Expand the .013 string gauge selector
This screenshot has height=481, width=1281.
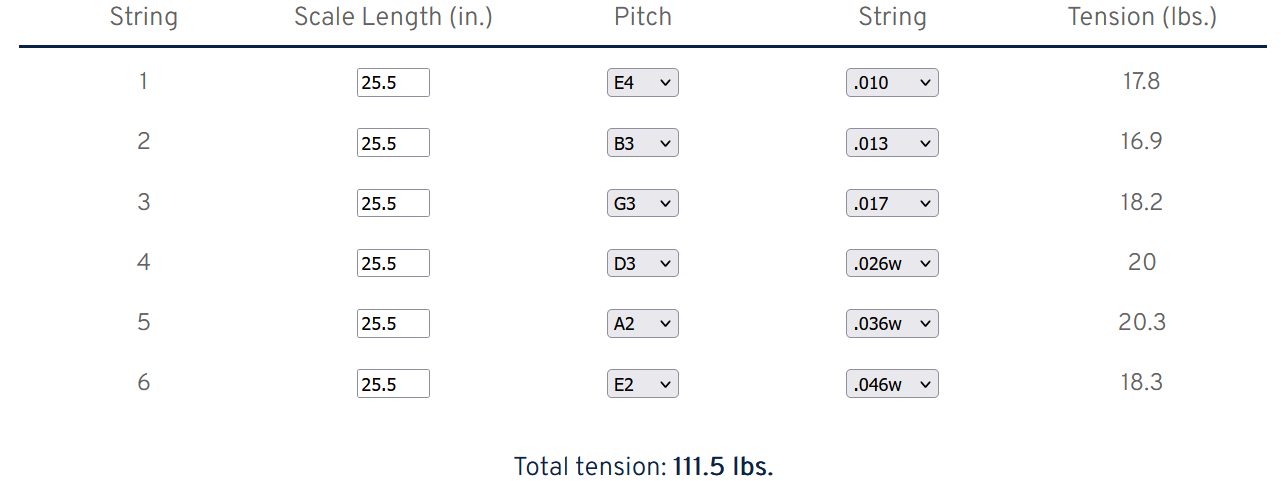pos(892,143)
